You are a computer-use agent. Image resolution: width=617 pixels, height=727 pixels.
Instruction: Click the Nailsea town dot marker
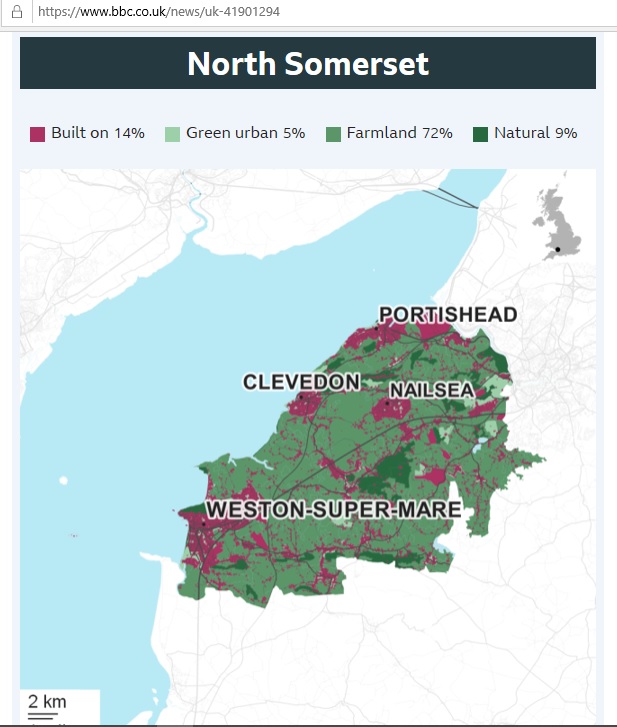(386, 403)
